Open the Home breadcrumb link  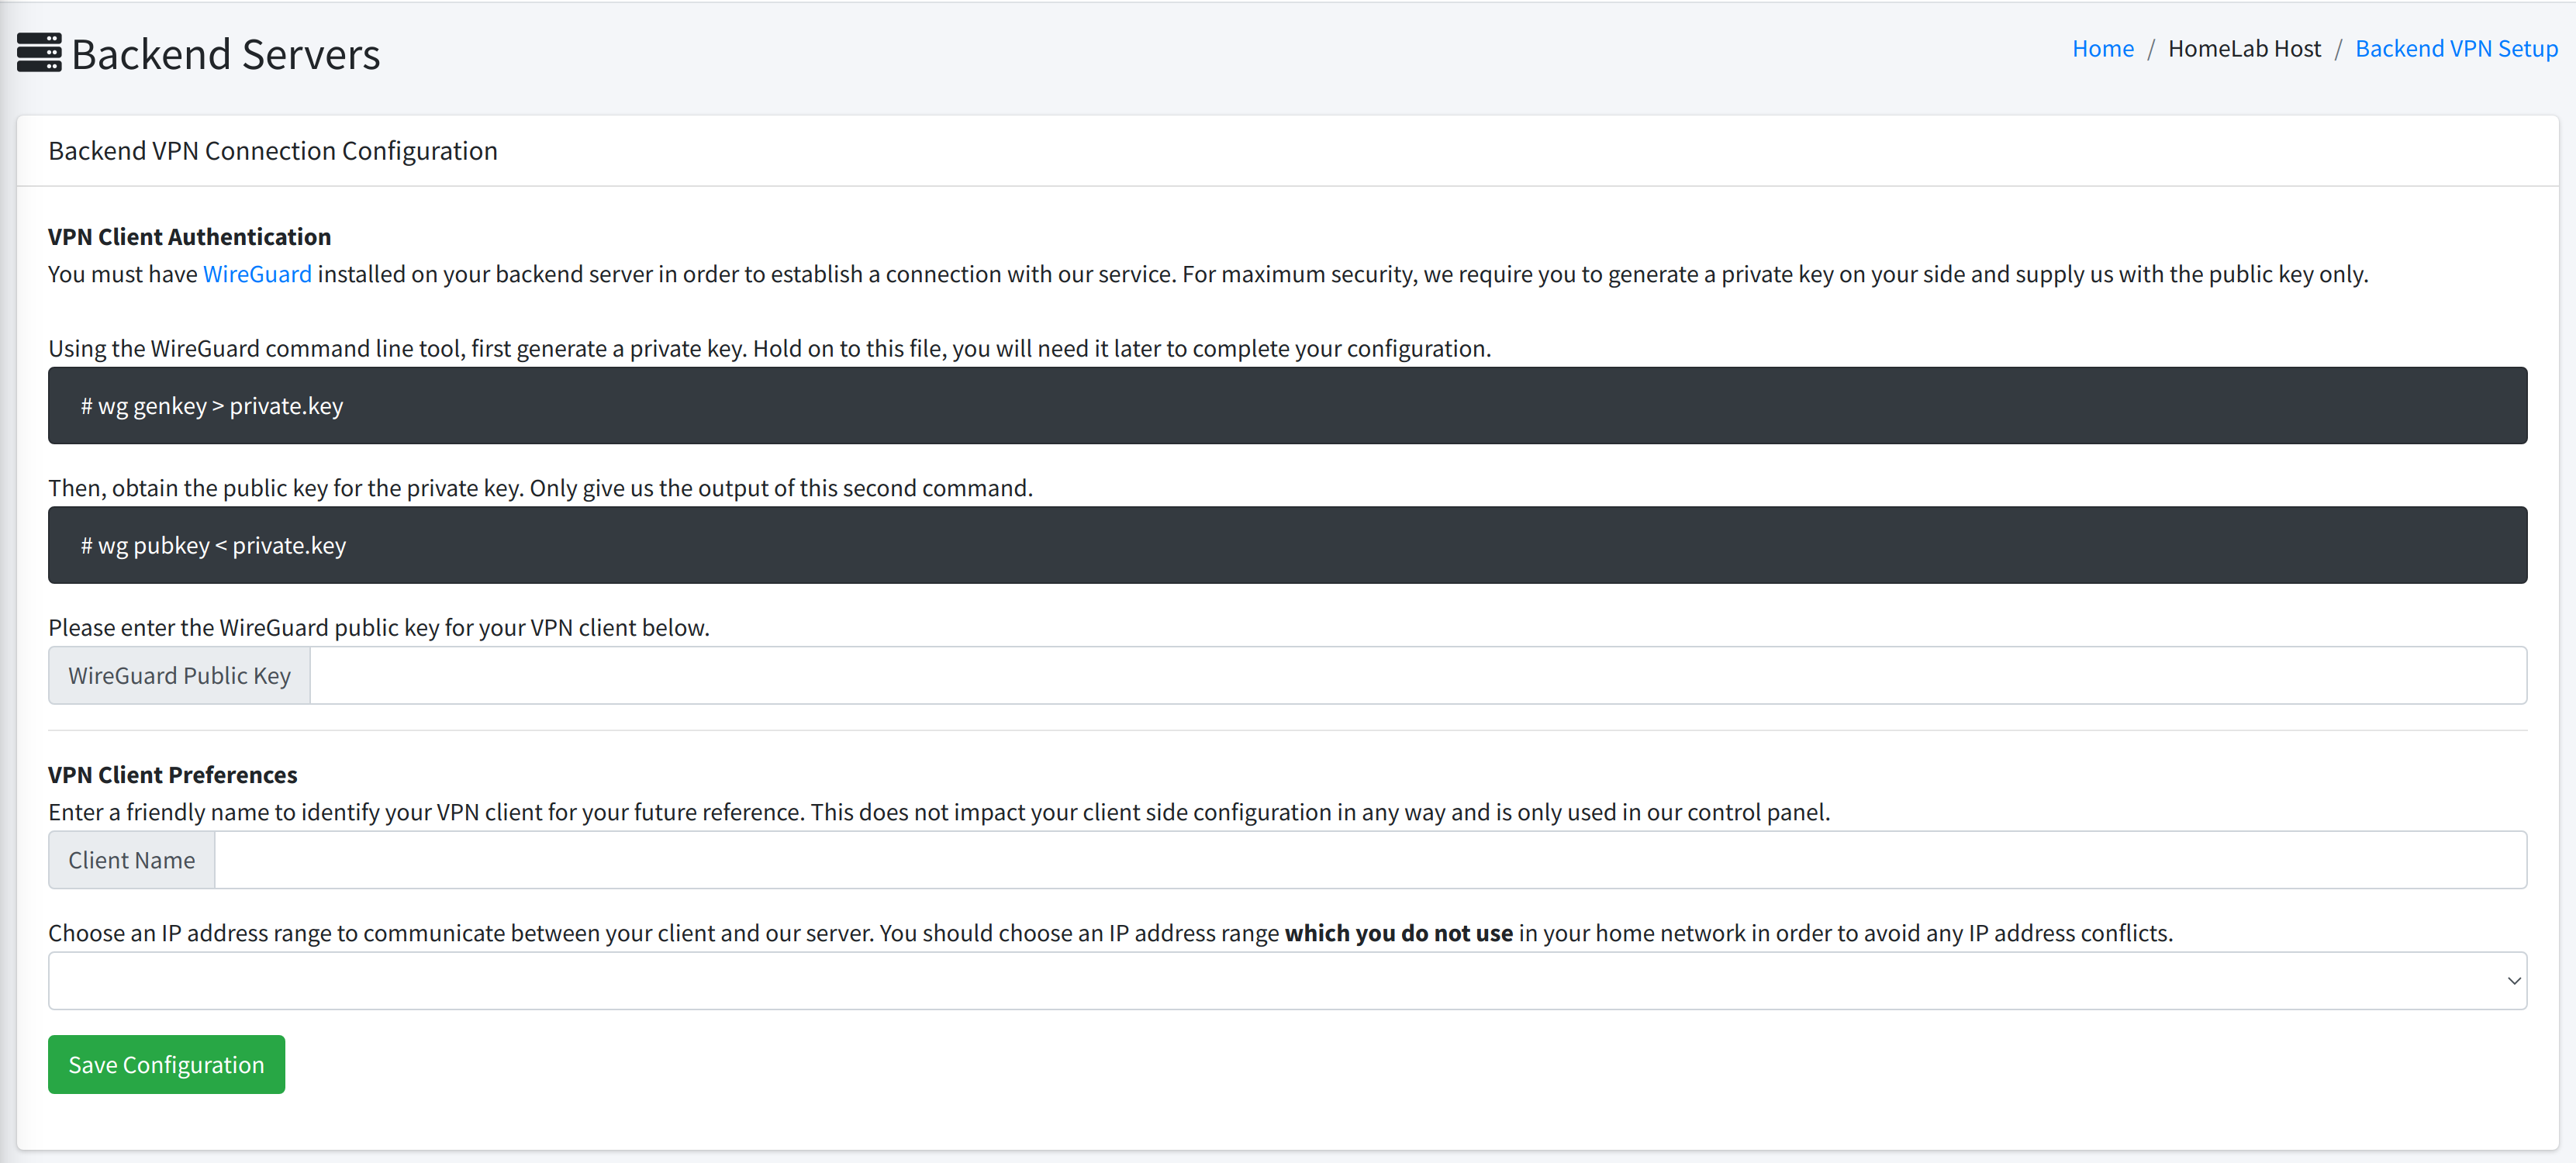click(x=2103, y=48)
